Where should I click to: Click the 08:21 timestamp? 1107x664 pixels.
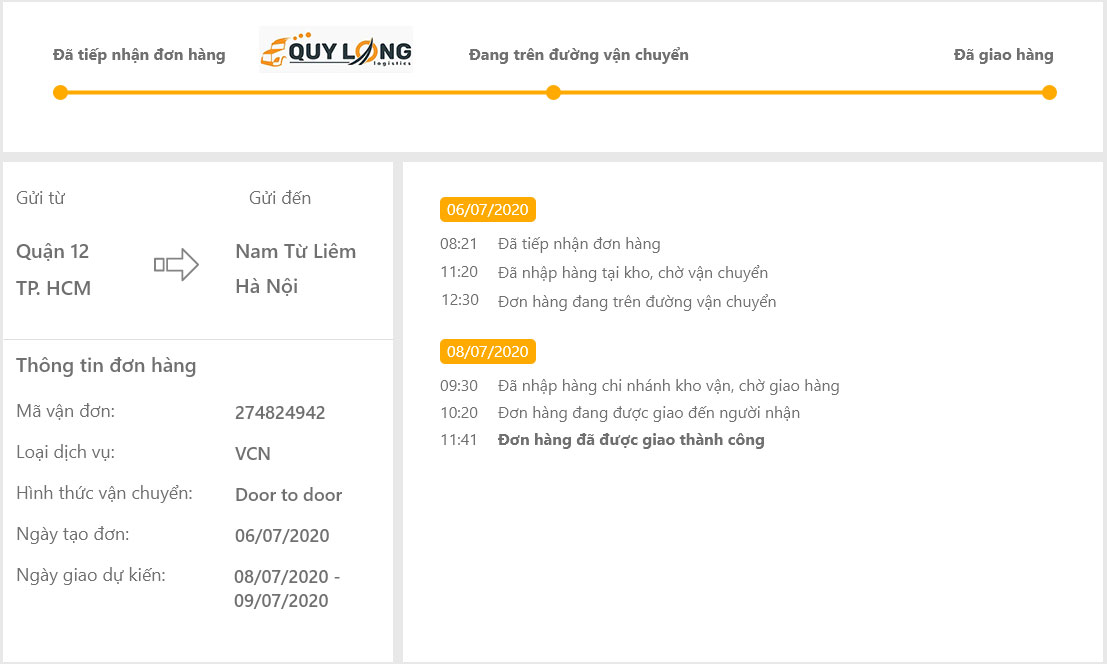[459, 243]
